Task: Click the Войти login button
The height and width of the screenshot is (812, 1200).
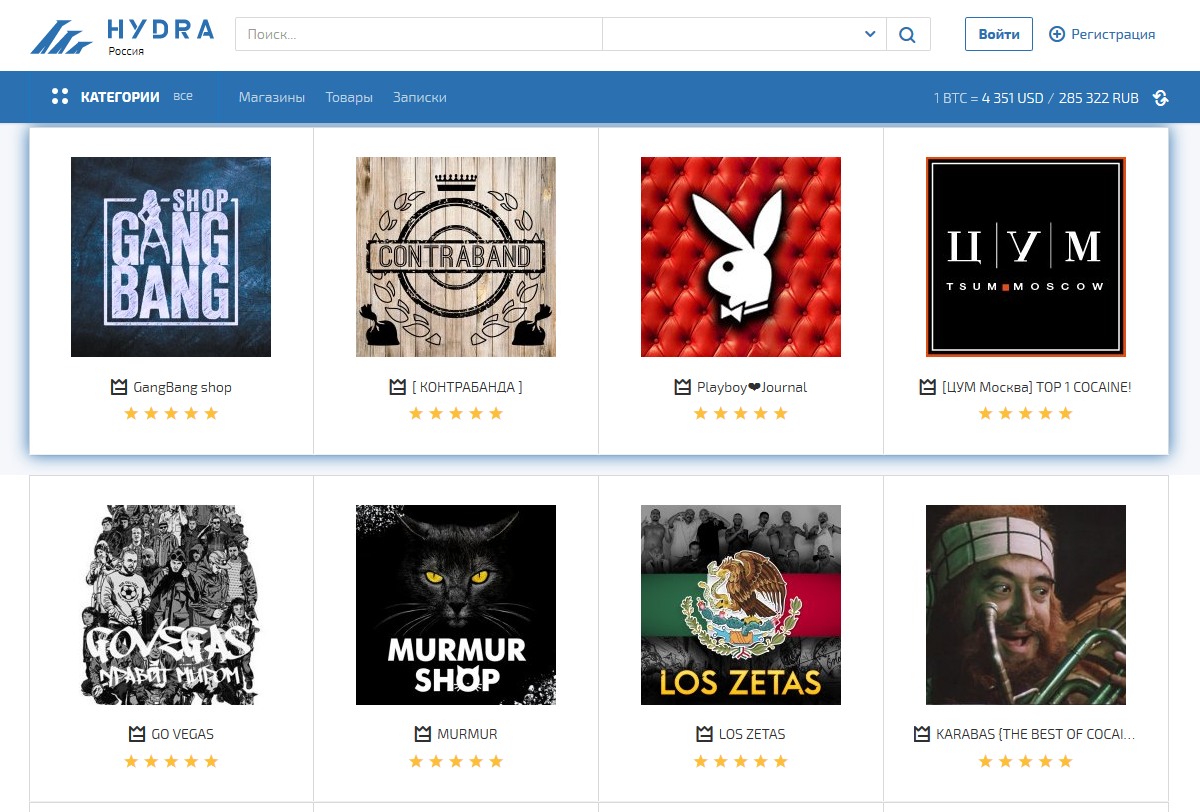Action: click(999, 34)
